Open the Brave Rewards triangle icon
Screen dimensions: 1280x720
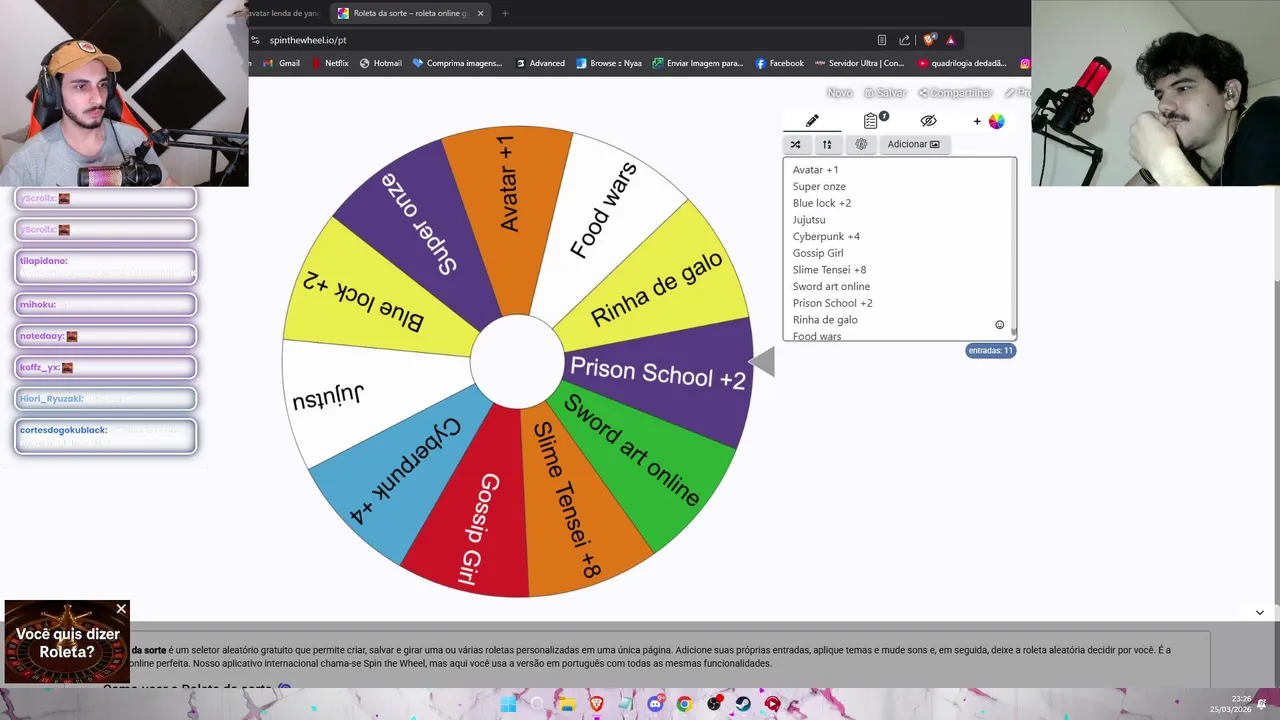point(950,40)
